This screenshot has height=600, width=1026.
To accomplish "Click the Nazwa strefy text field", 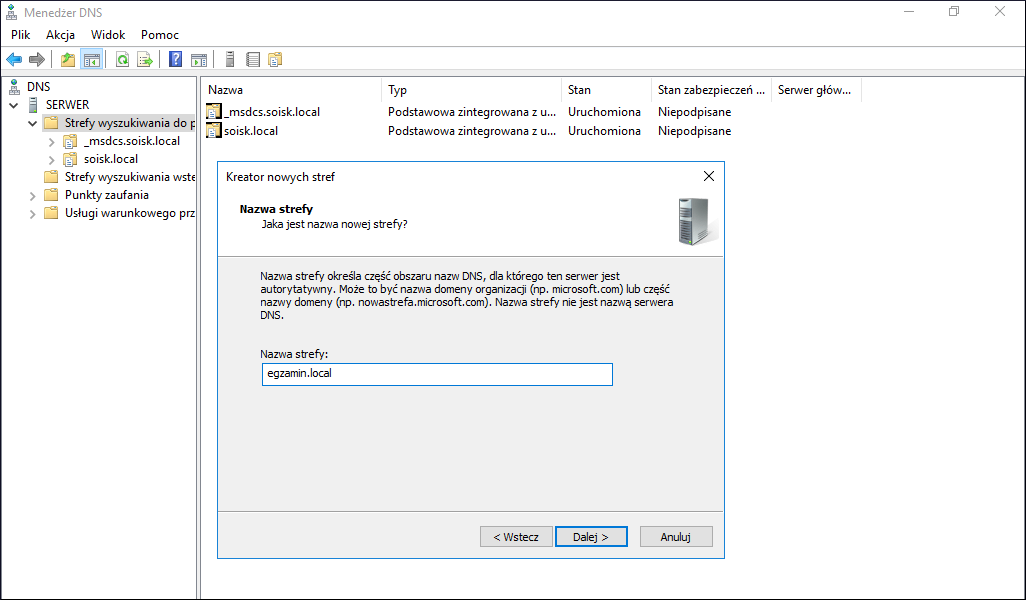I will (435, 374).
